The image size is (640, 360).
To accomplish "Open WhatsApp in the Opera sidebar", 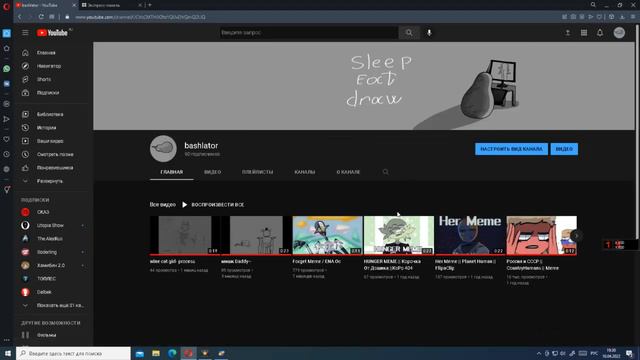I will point(7,69).
